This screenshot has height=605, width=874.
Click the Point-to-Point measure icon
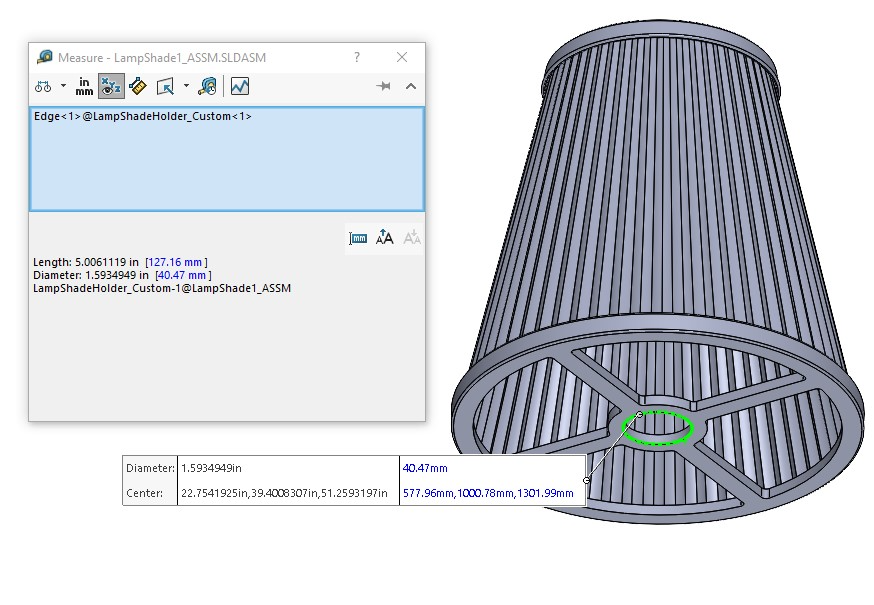pyautogui.click(x=138, y=86)
